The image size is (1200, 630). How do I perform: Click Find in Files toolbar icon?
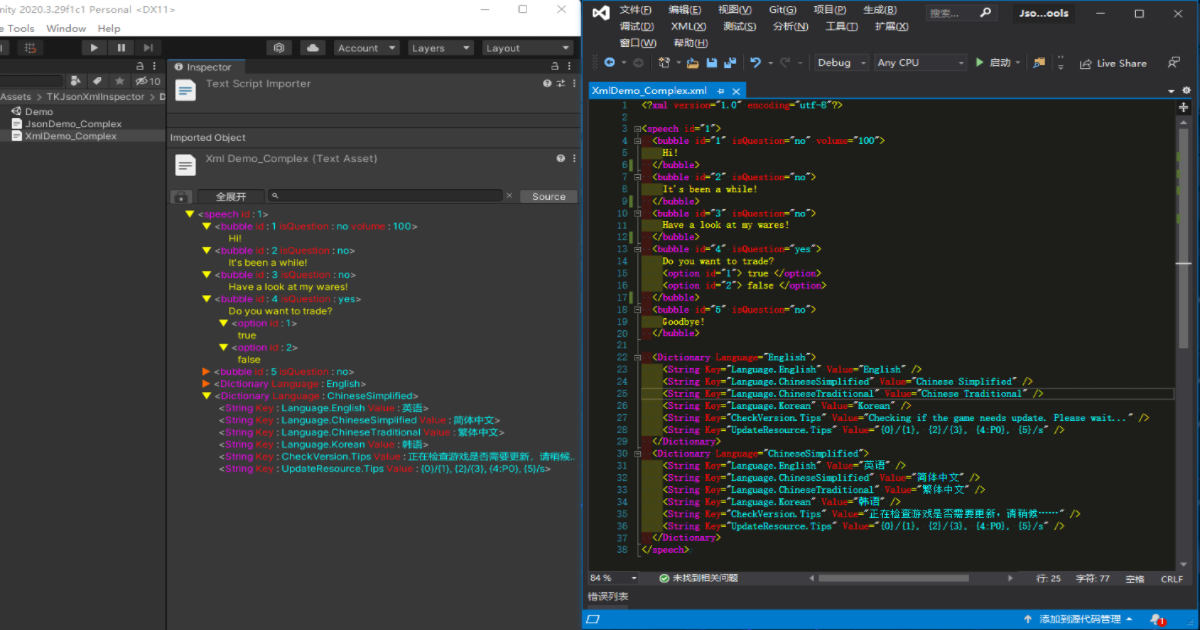(1038, 63)
